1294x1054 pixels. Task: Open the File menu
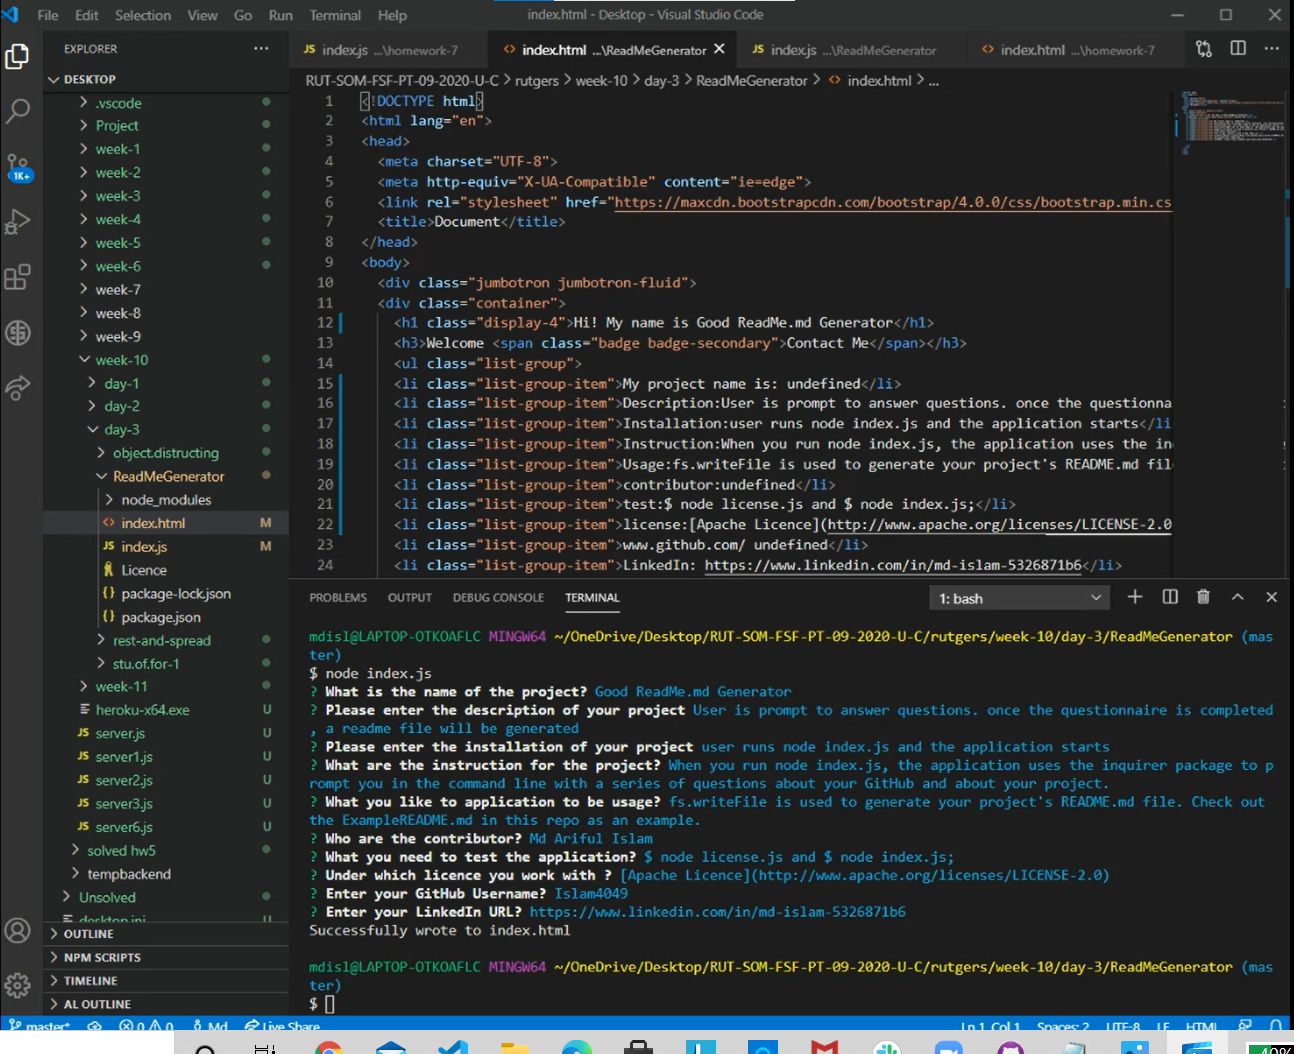point(48,15)
